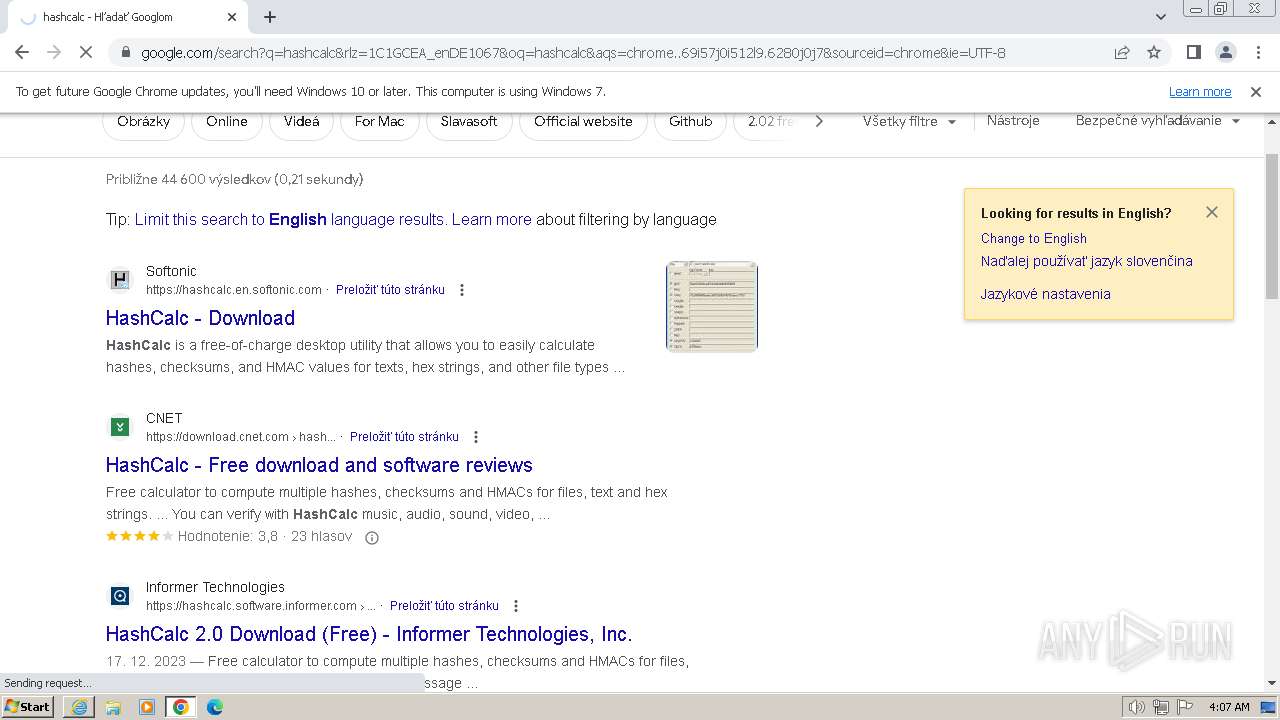Select Online filter chip

point(227,122)
